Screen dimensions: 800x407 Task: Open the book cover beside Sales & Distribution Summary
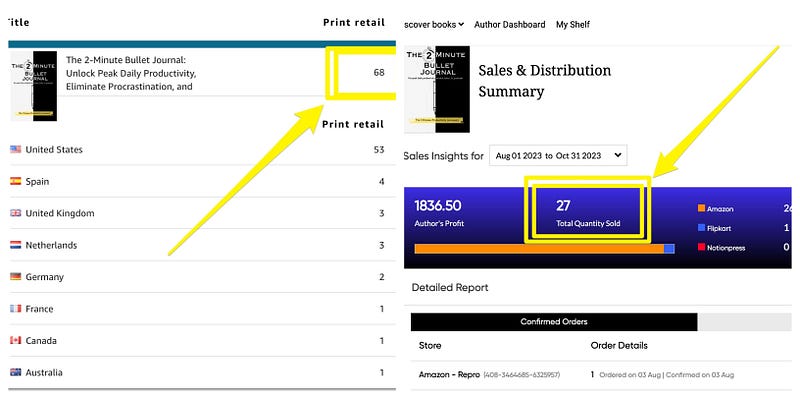coord(437,89)
